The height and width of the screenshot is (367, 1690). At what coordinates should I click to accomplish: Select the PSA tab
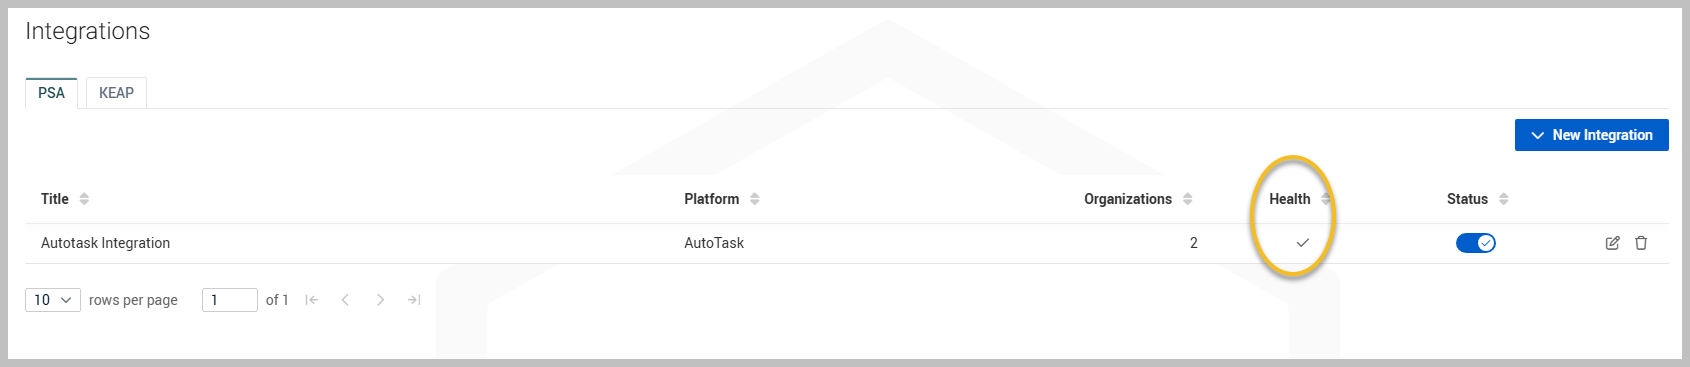(x=51, y=93)
